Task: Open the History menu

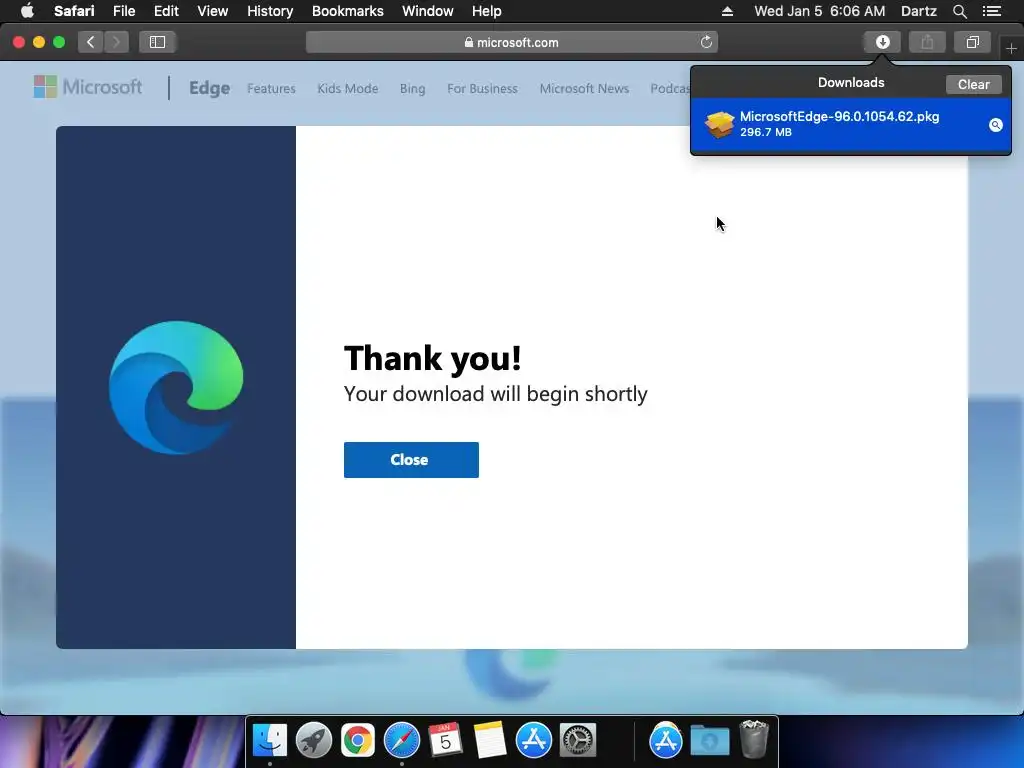Action: 270,11
